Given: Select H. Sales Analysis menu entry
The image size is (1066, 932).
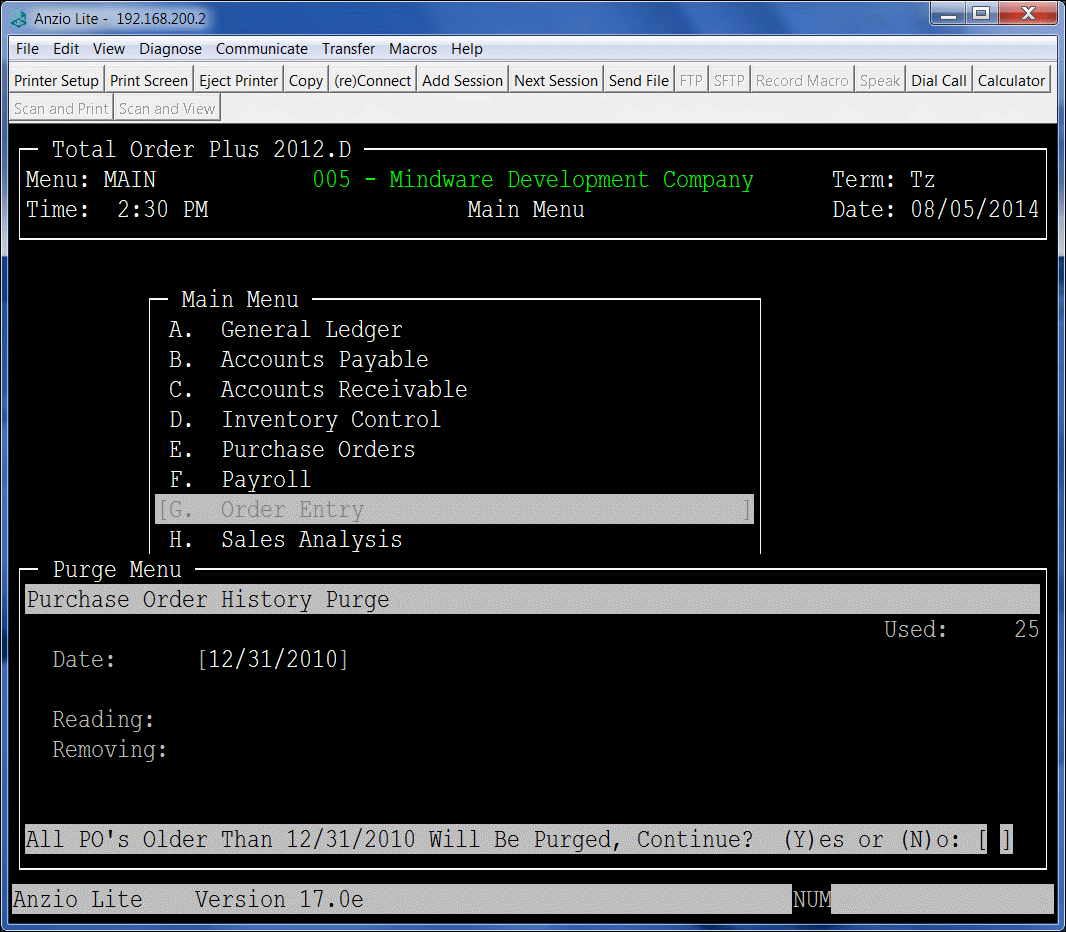Looking at the screenshot, I should (286, 539).
